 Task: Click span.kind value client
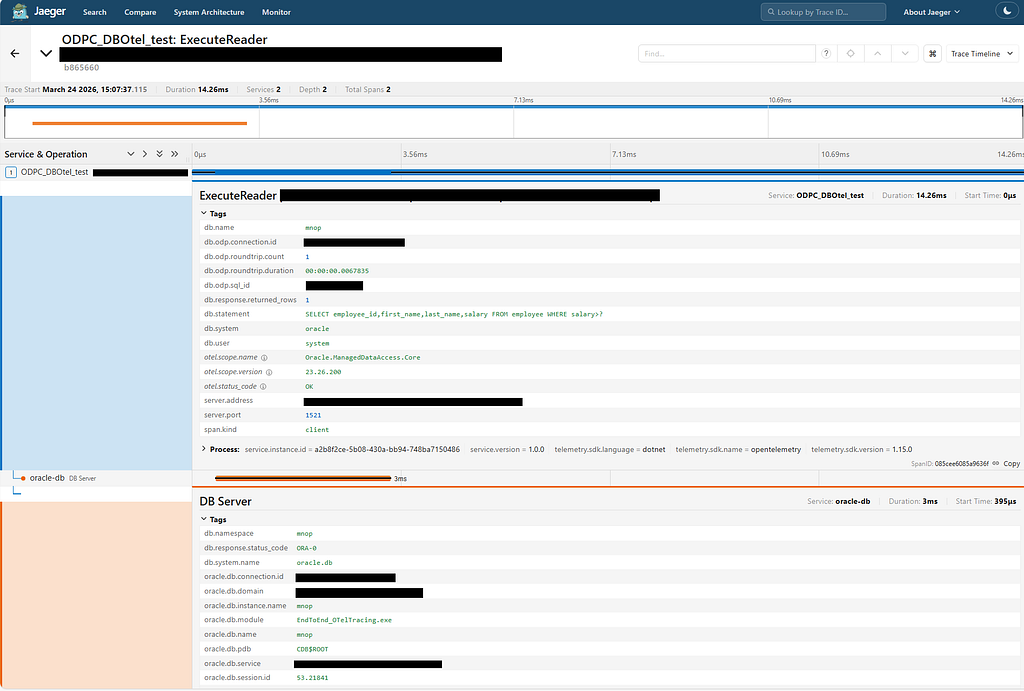pyautogui.click(x=317, y=430)
